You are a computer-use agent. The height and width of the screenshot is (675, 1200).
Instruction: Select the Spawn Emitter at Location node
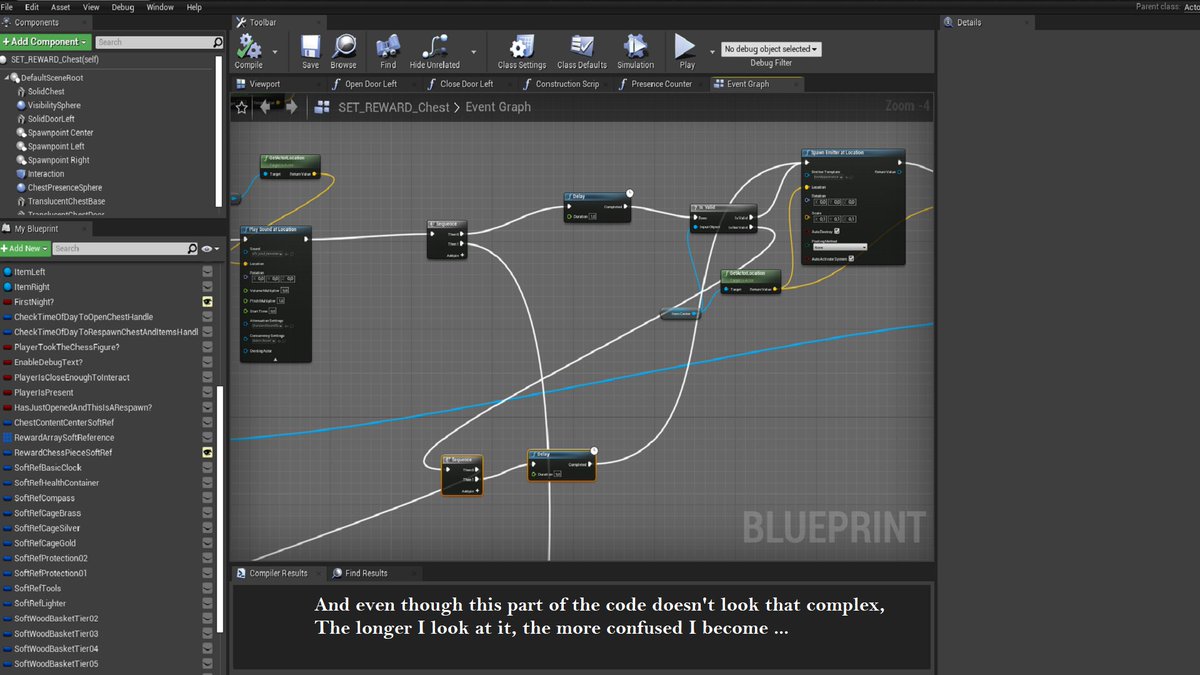853,207
